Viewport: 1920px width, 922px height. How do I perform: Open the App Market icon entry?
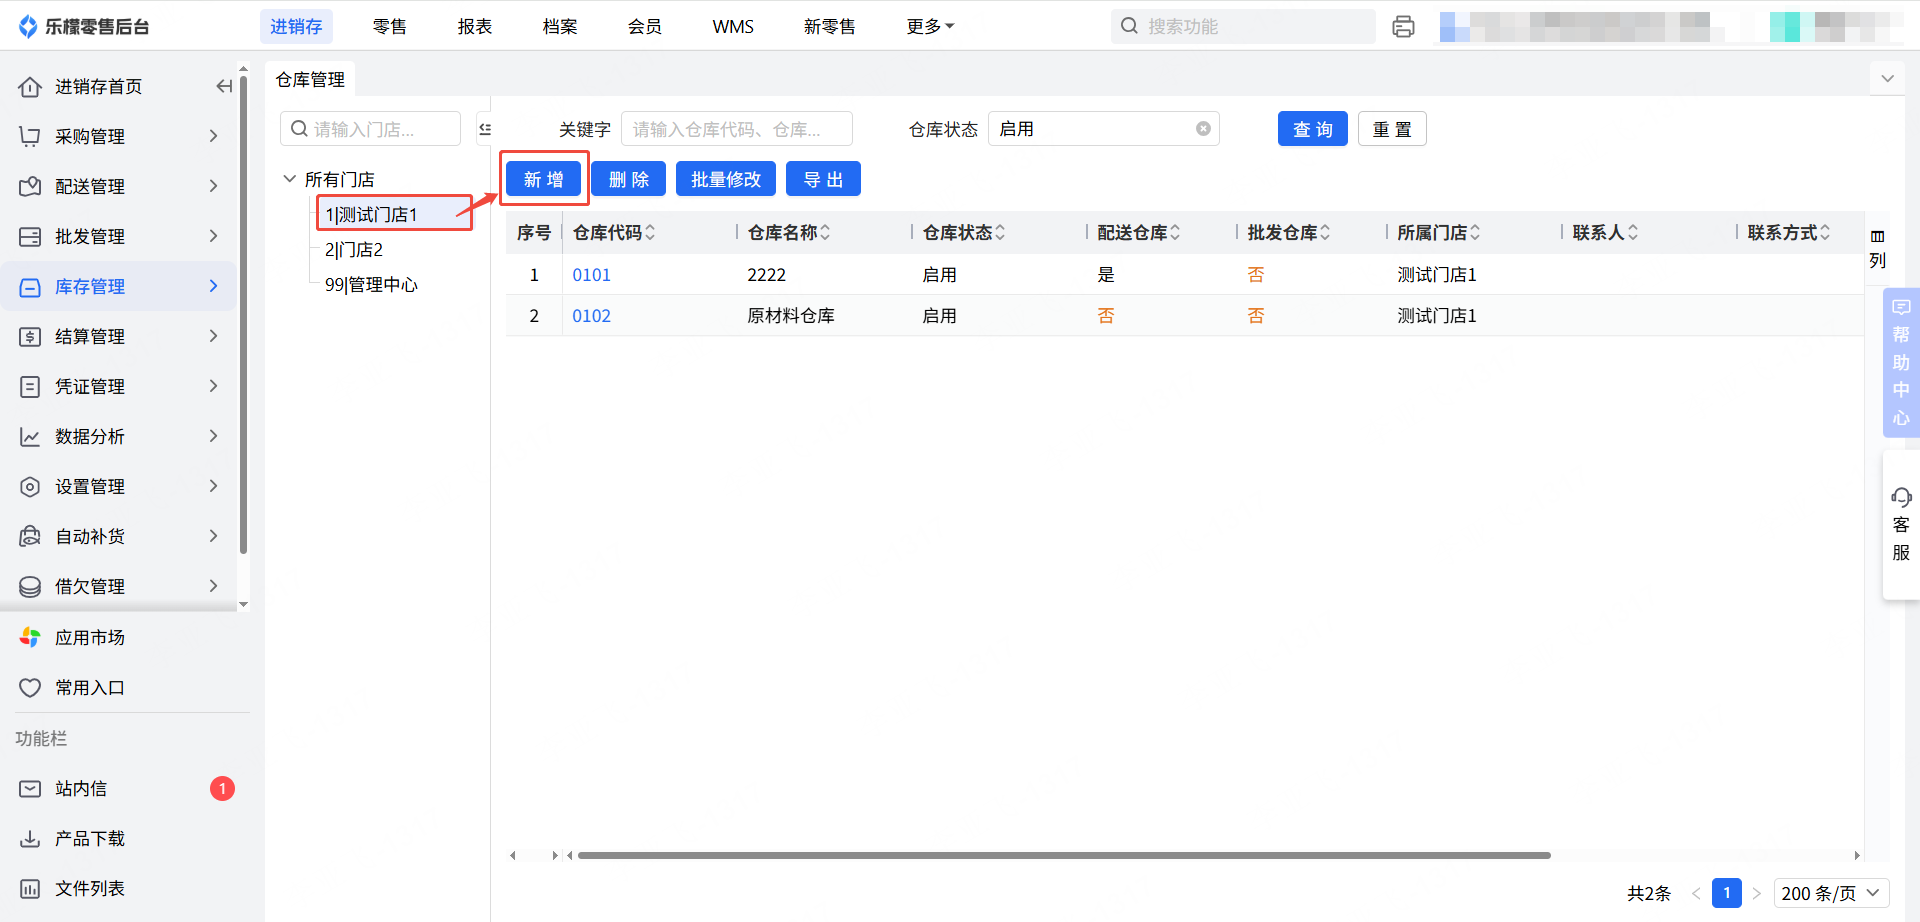coord(30,638)
